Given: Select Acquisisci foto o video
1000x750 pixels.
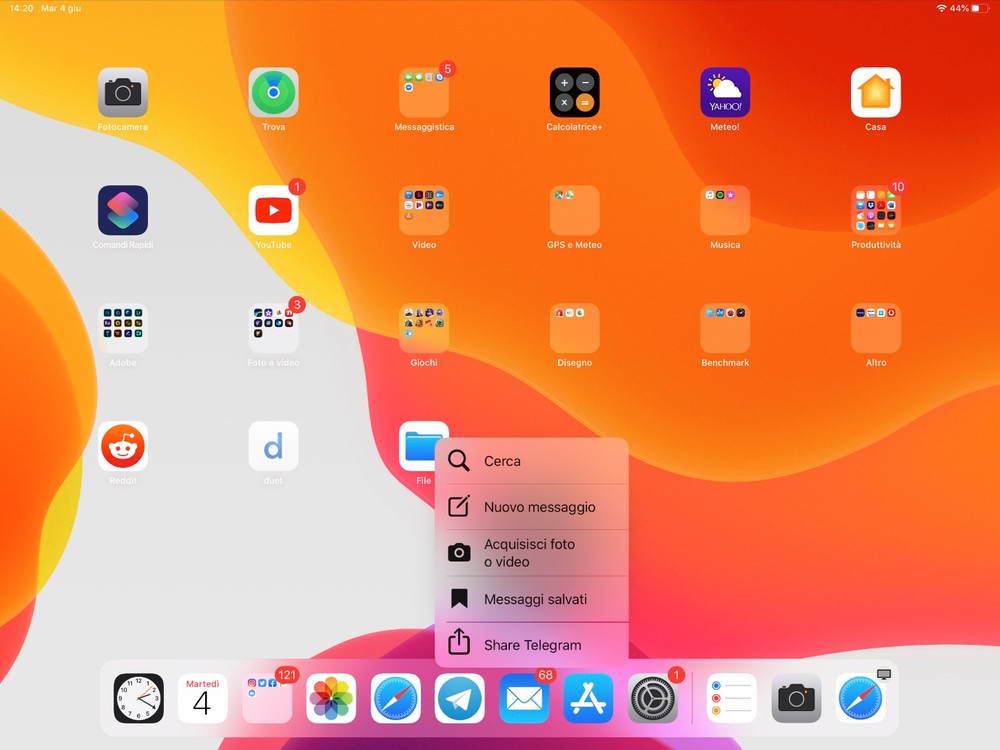Looking at the screenshot, I should [531, 553].
